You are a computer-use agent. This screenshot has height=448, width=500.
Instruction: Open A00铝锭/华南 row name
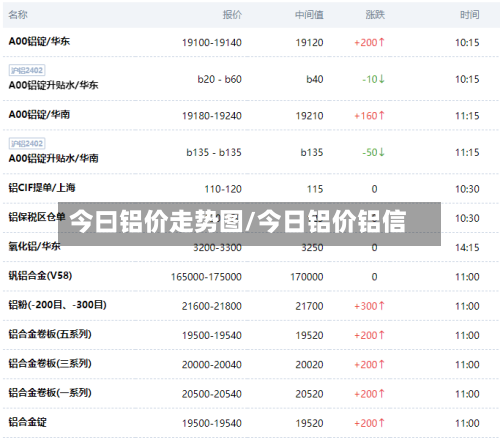pos(39,115)
